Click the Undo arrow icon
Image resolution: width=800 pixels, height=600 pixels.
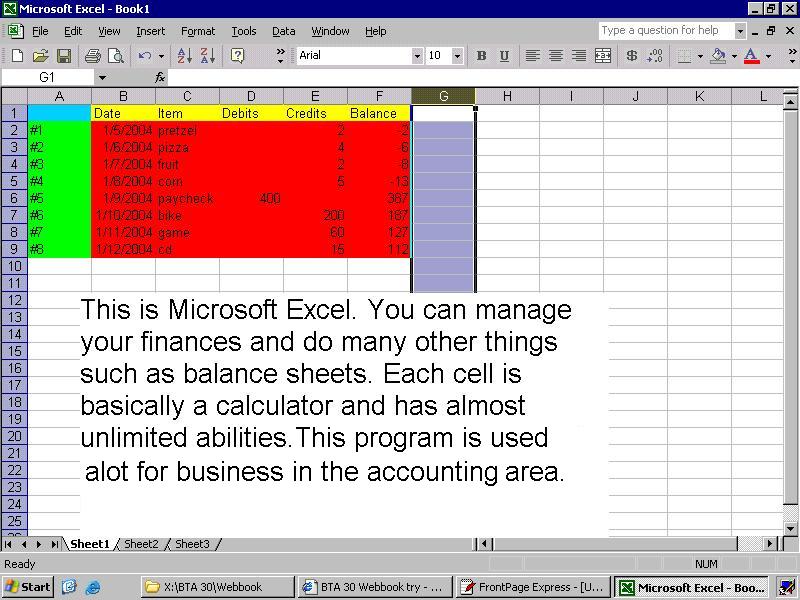(144, 56)
